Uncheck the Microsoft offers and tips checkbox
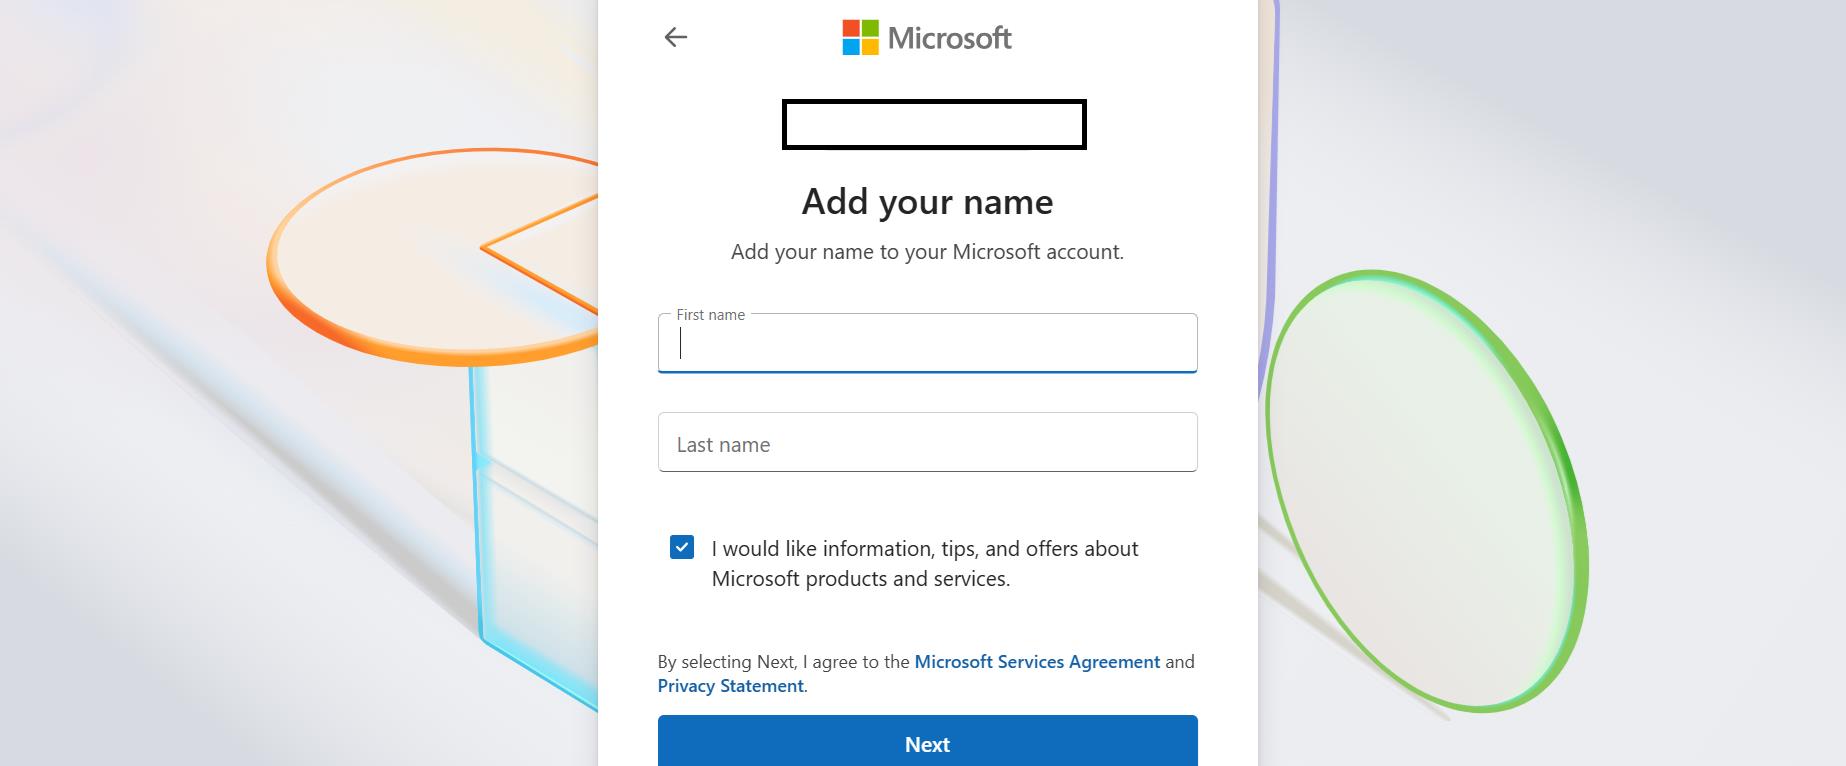Image resolution: width=1846 pixels, height=766 pixels. click(x=682, y=547)
